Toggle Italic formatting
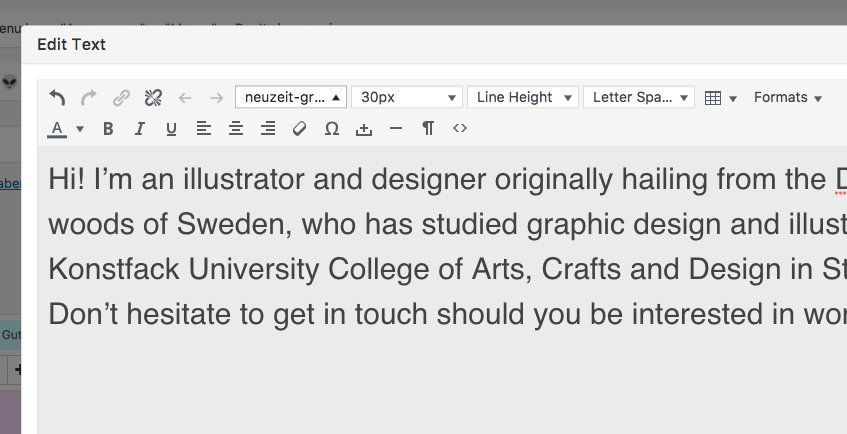The height and width of the screenshot is (434, 847). [x=140, y=128]
